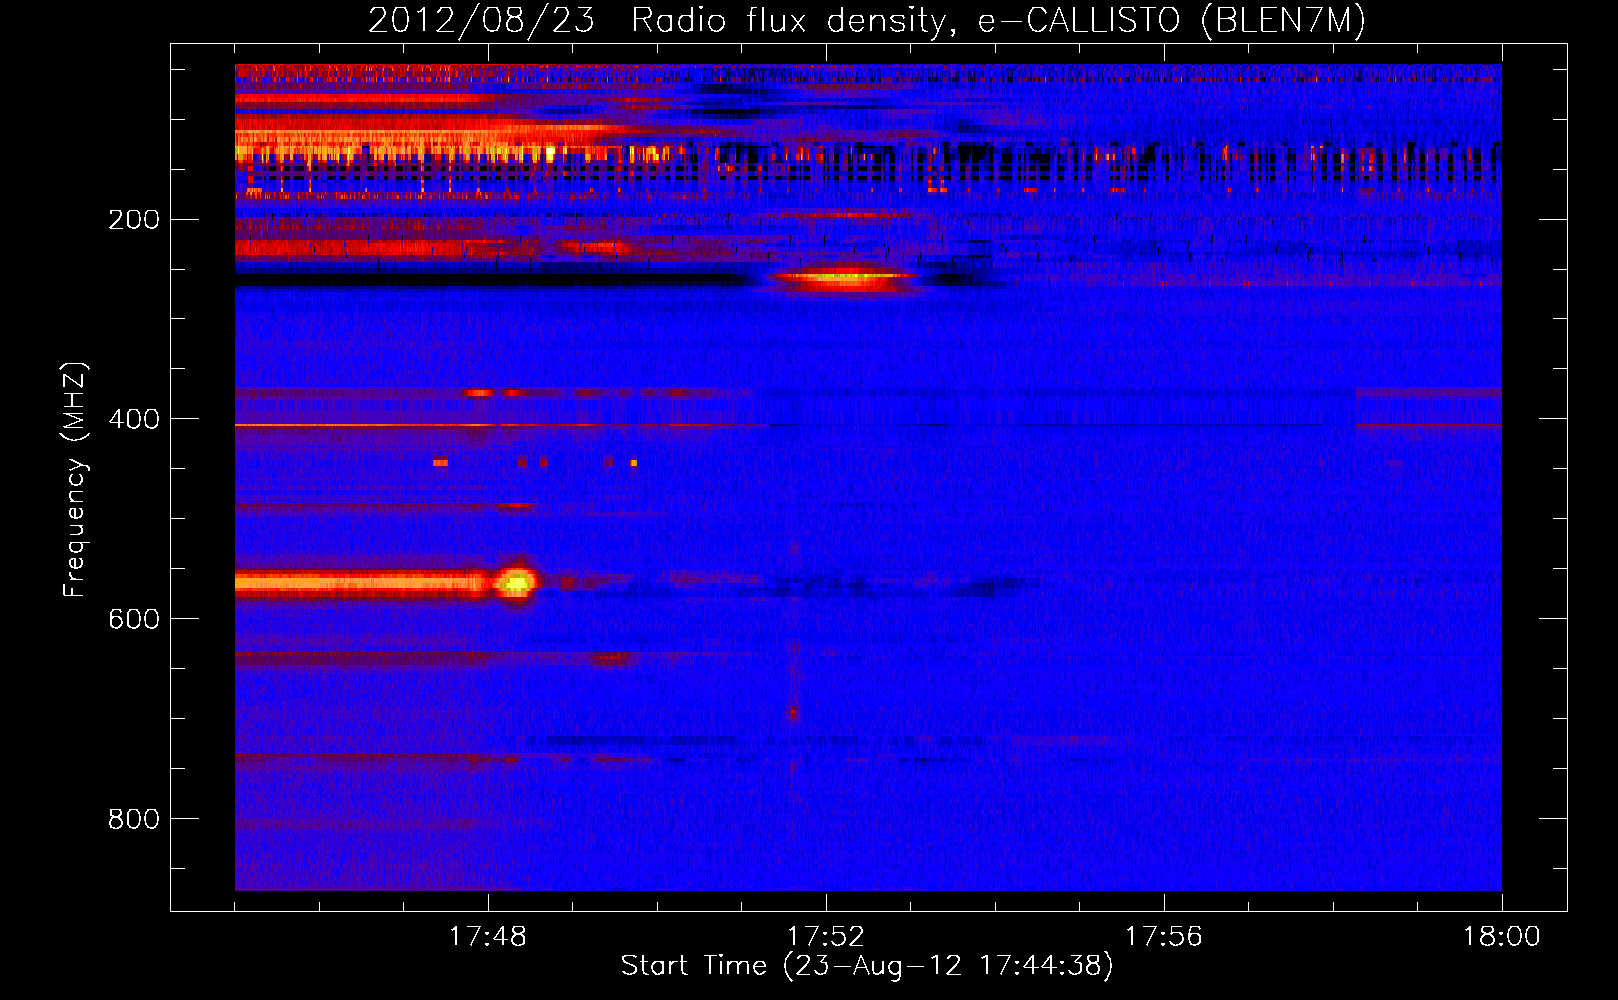This screenshot has width=1618, height=1000.
Task: Click the 17:48 time tick label
Action: 488,937
